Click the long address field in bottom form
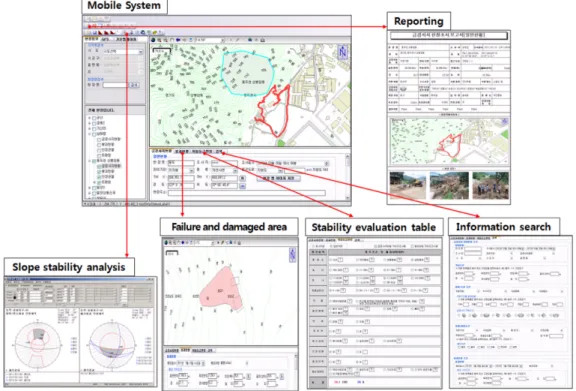The image size is (576, 391). click(x=247, y=193)
